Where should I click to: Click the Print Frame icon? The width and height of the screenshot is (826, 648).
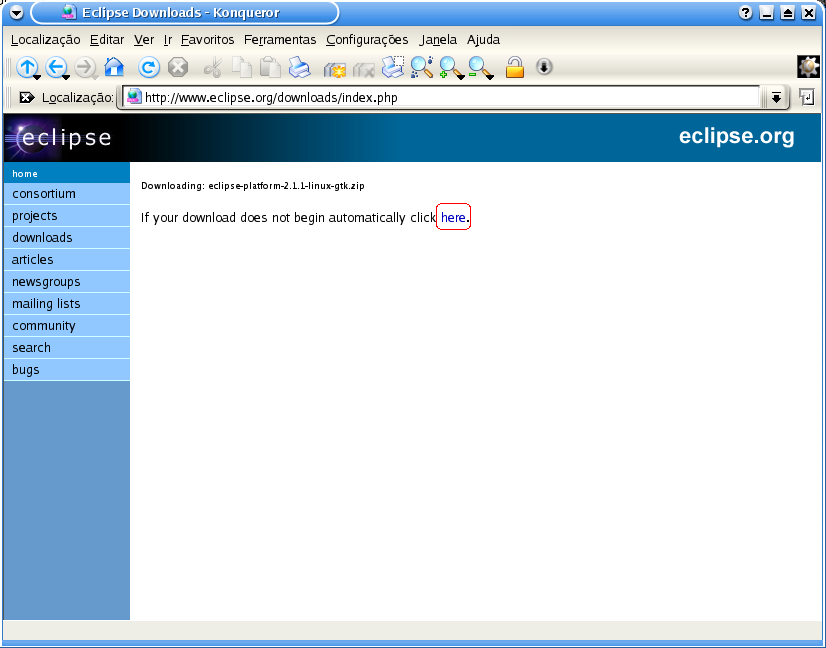click(x=393, y=67)
